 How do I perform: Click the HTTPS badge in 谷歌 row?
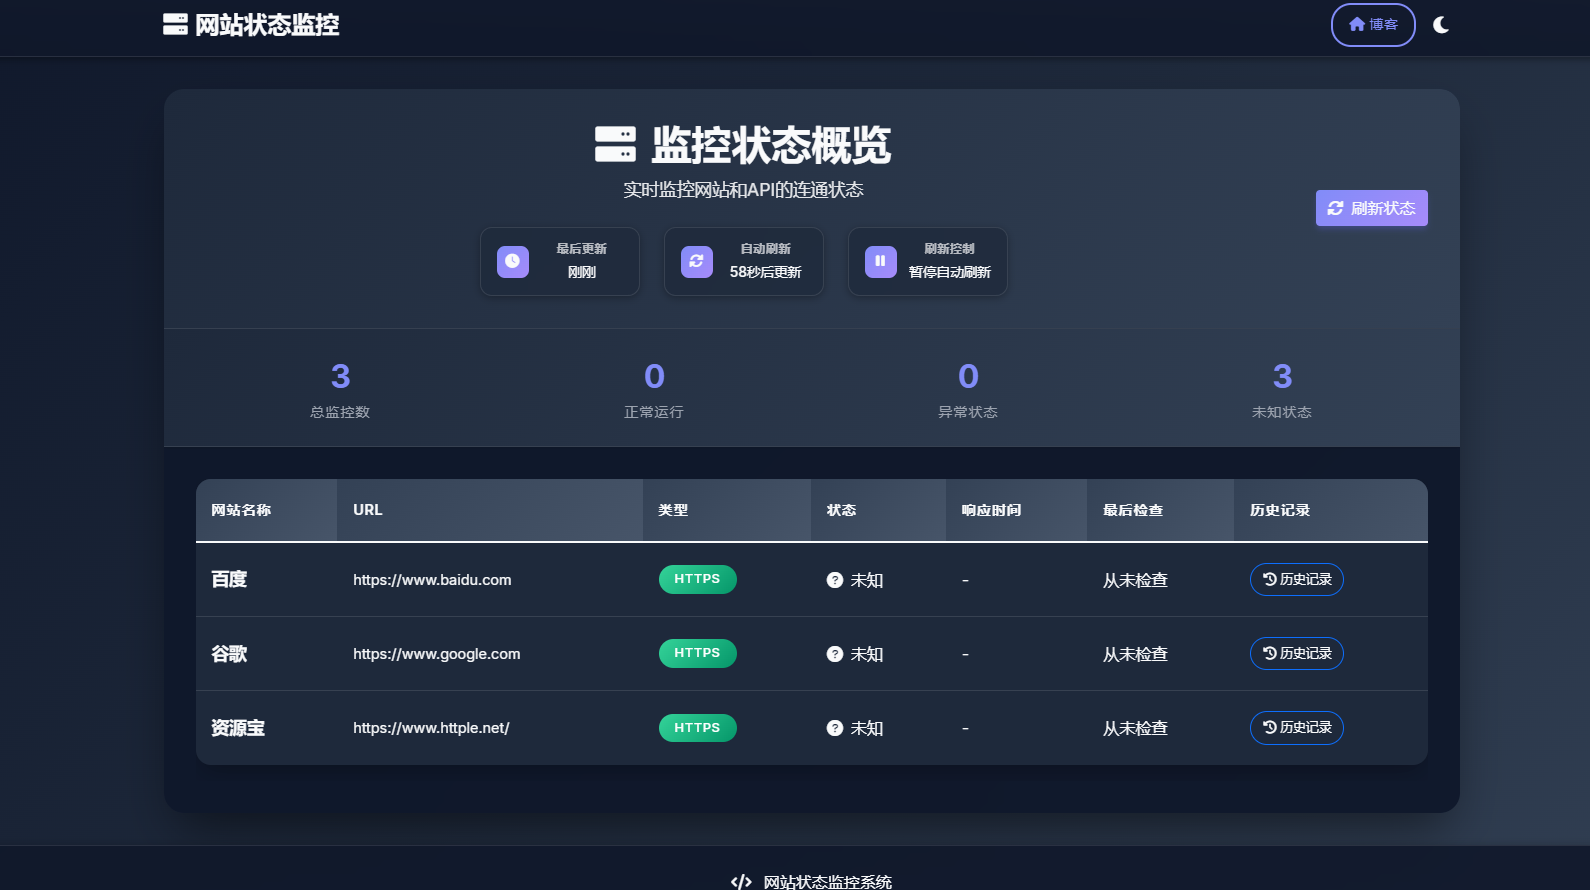(698, 653)
